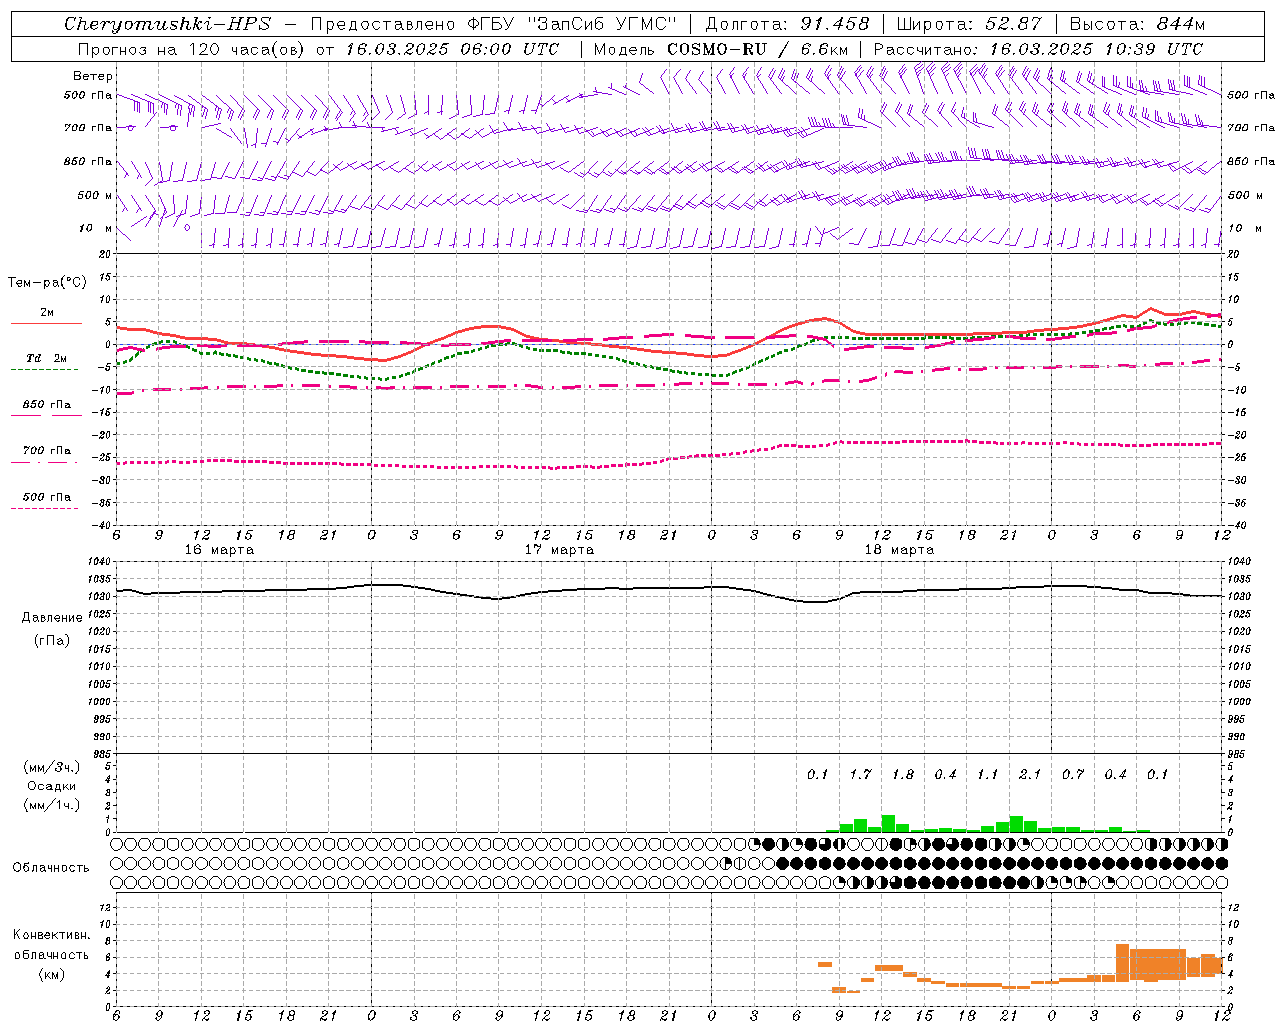Select the 16 марта date label
Image resolution: width=1280 pixels, height=1024 pixels.
click(219, 550)
